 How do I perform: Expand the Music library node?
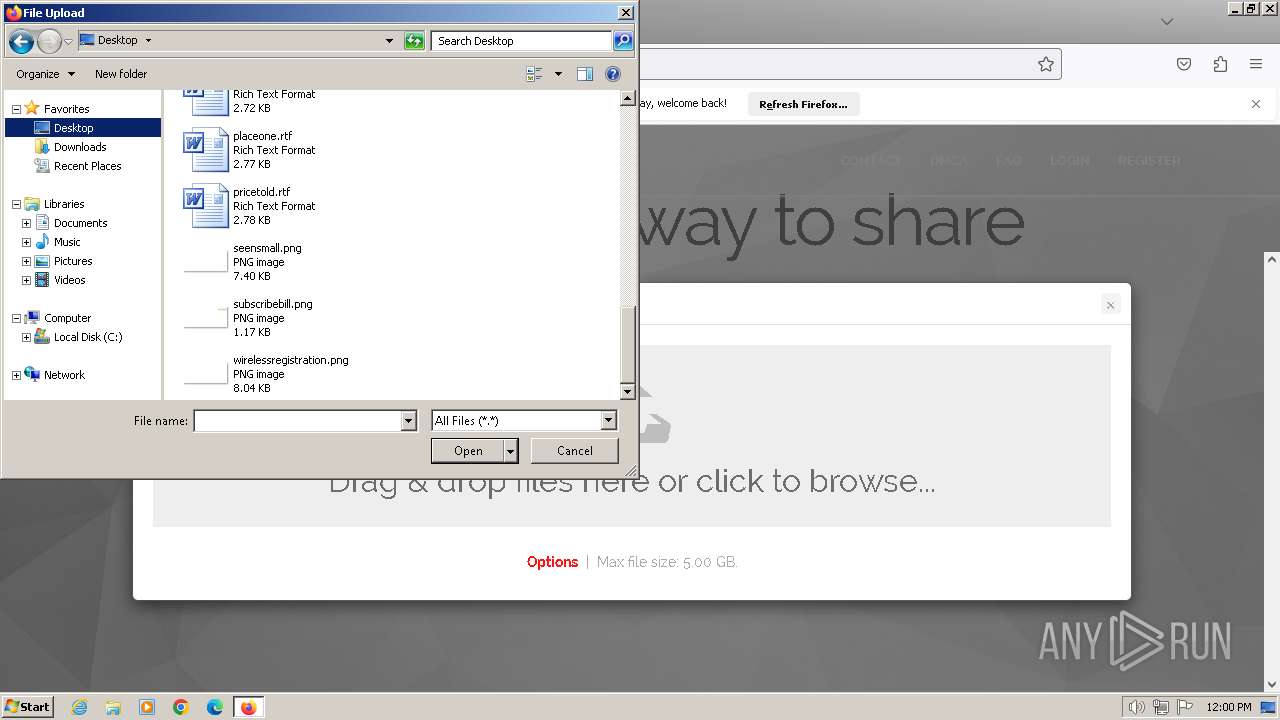26,242
